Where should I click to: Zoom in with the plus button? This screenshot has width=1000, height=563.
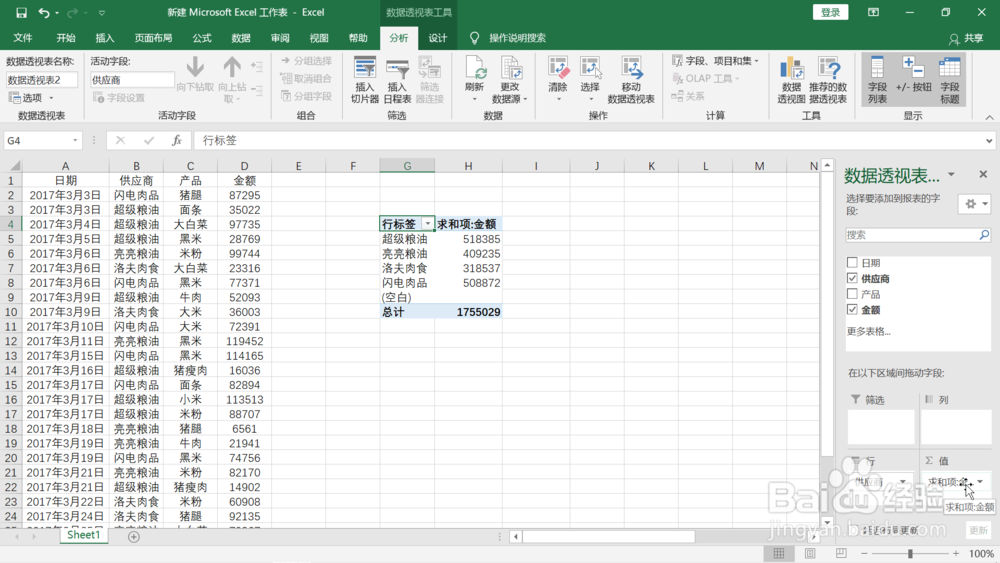click(955, 553)
